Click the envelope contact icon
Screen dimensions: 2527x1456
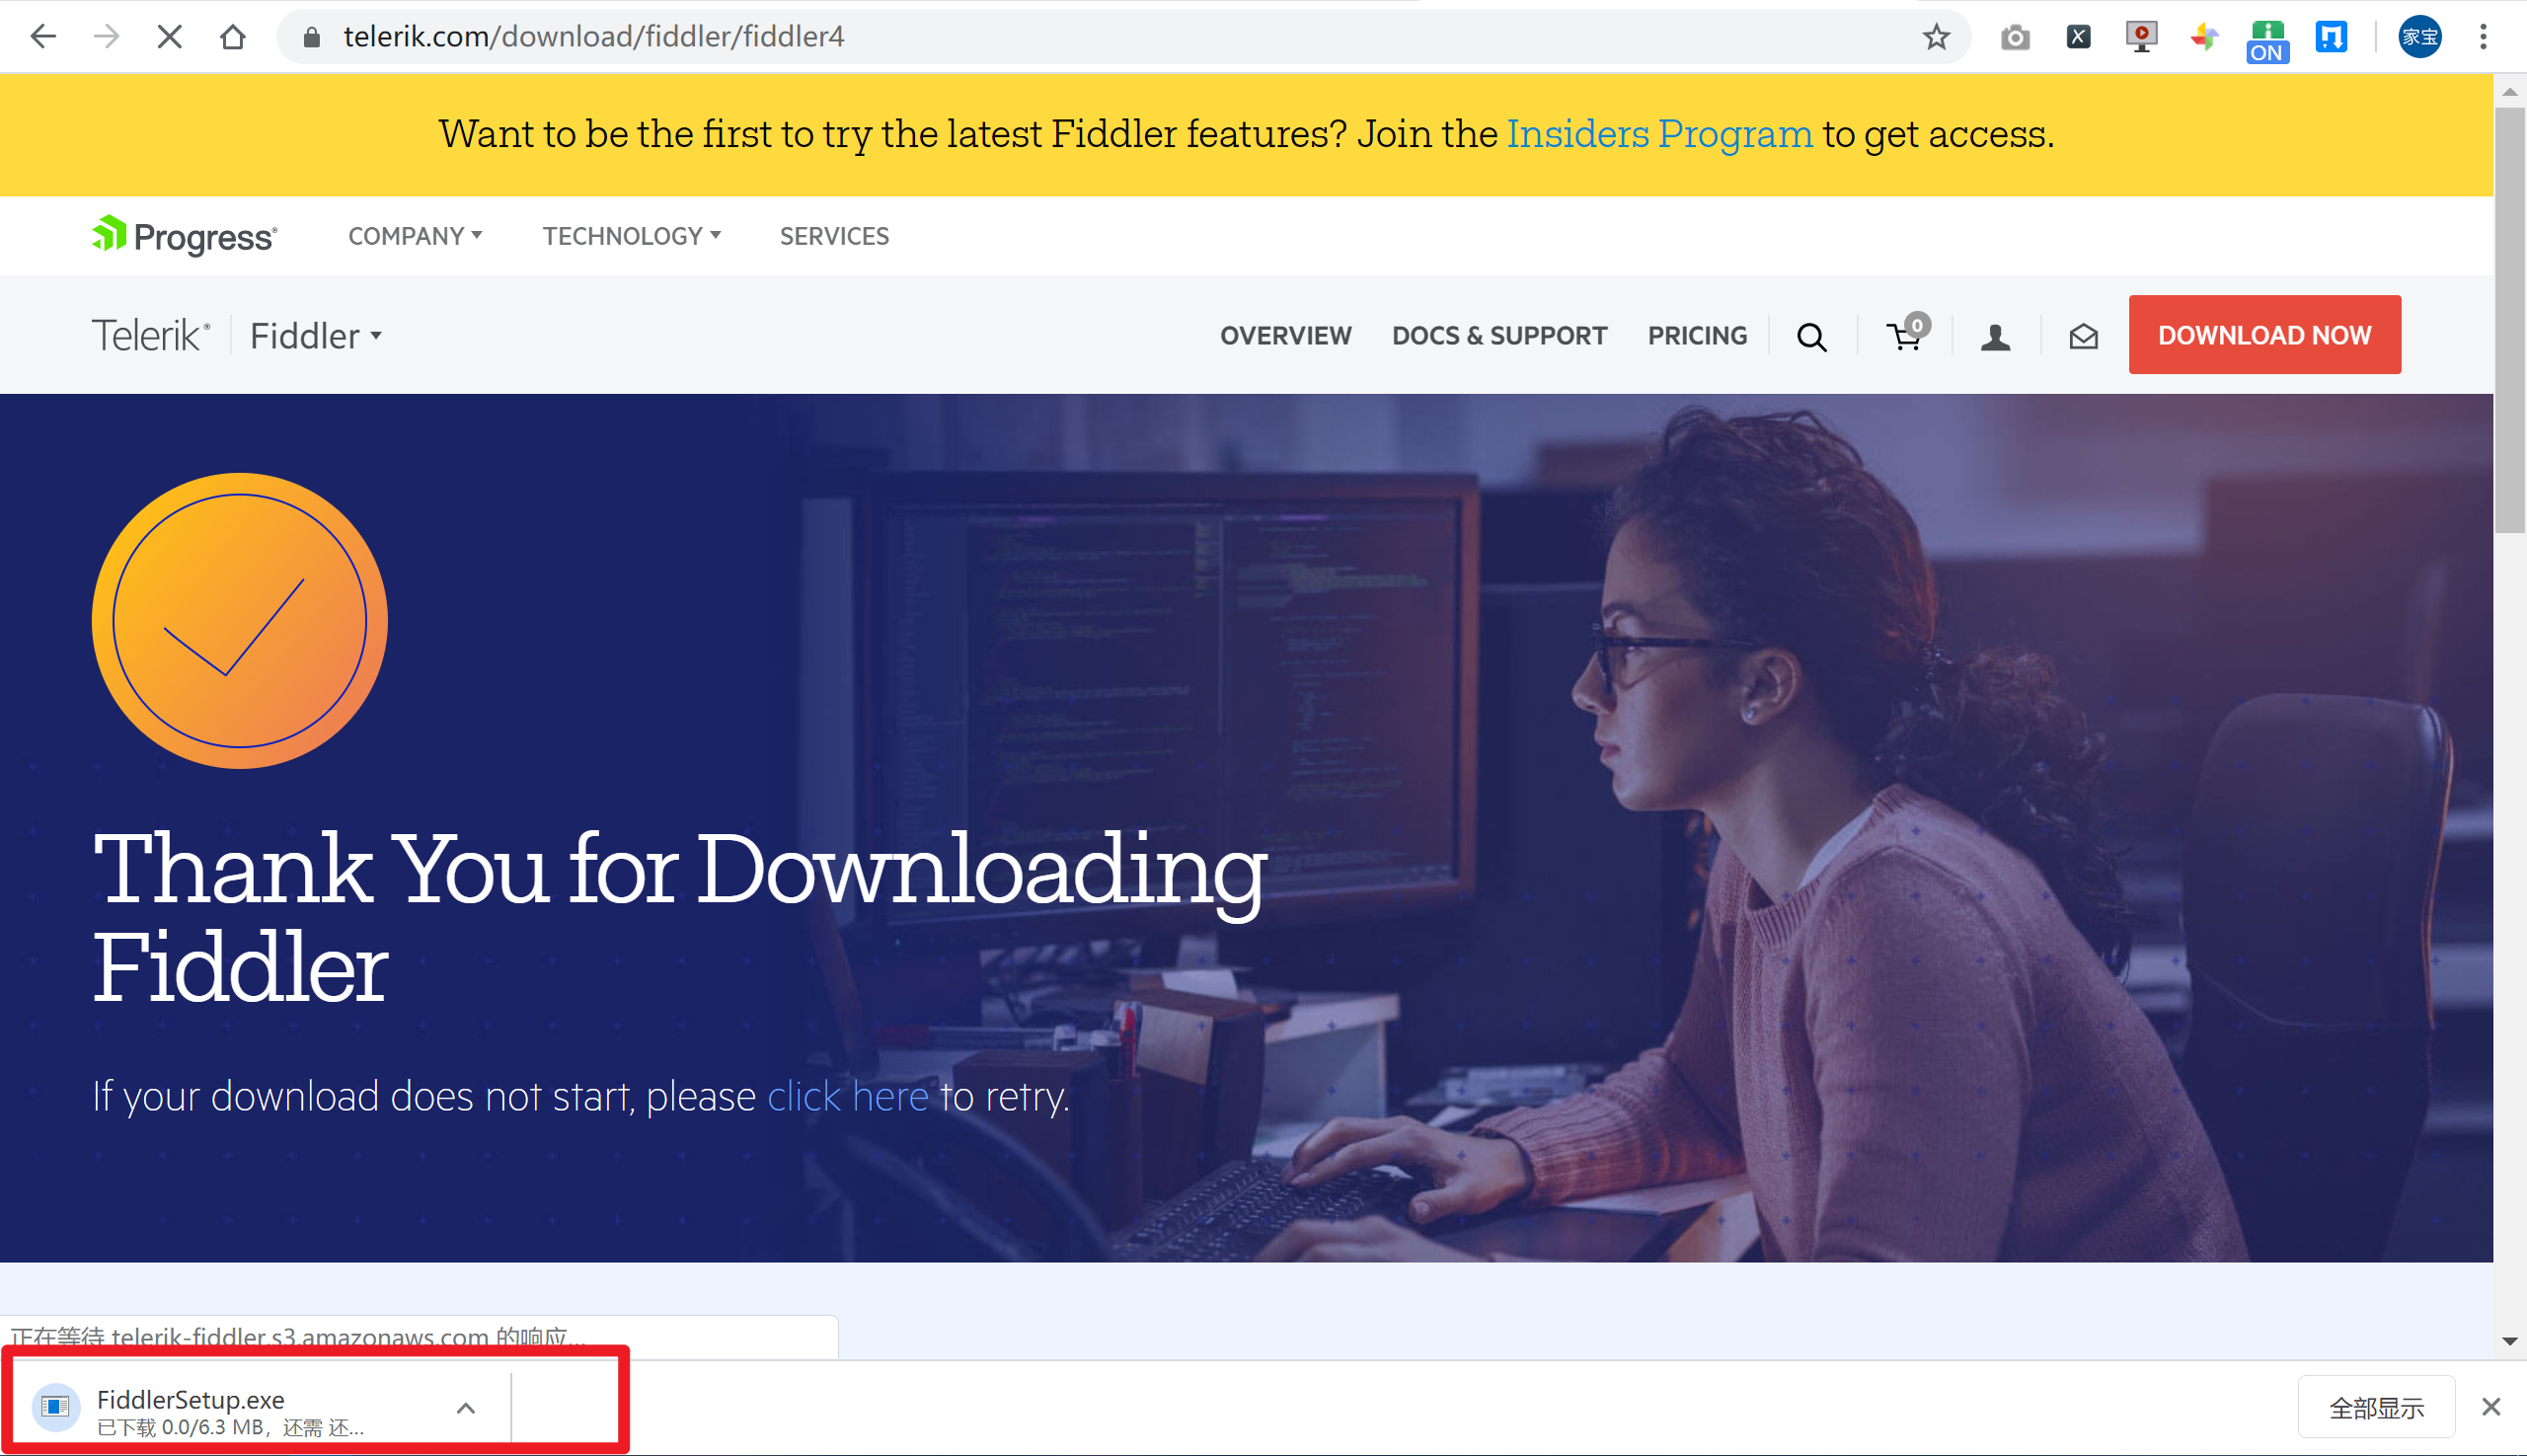(x=2083, y=337)
